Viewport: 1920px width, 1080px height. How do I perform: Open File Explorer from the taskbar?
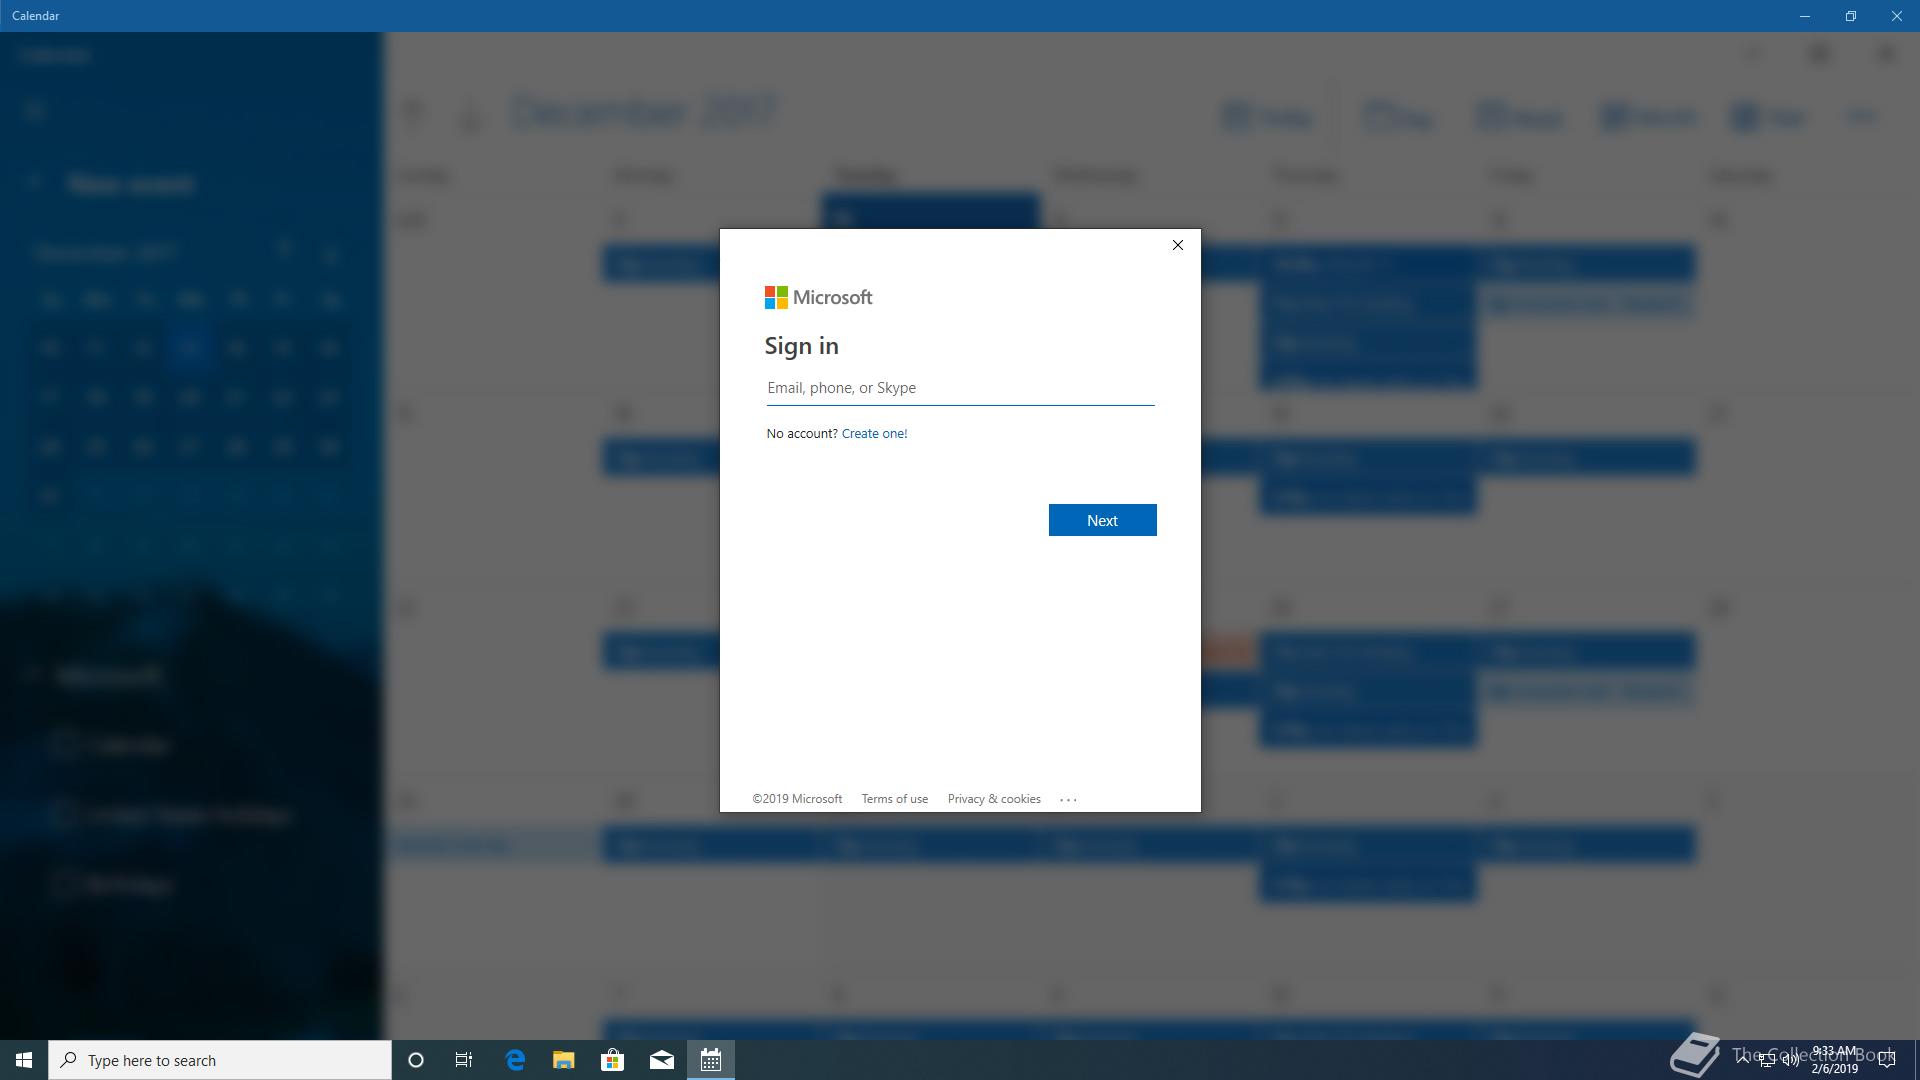click(x=563, y=1060)
